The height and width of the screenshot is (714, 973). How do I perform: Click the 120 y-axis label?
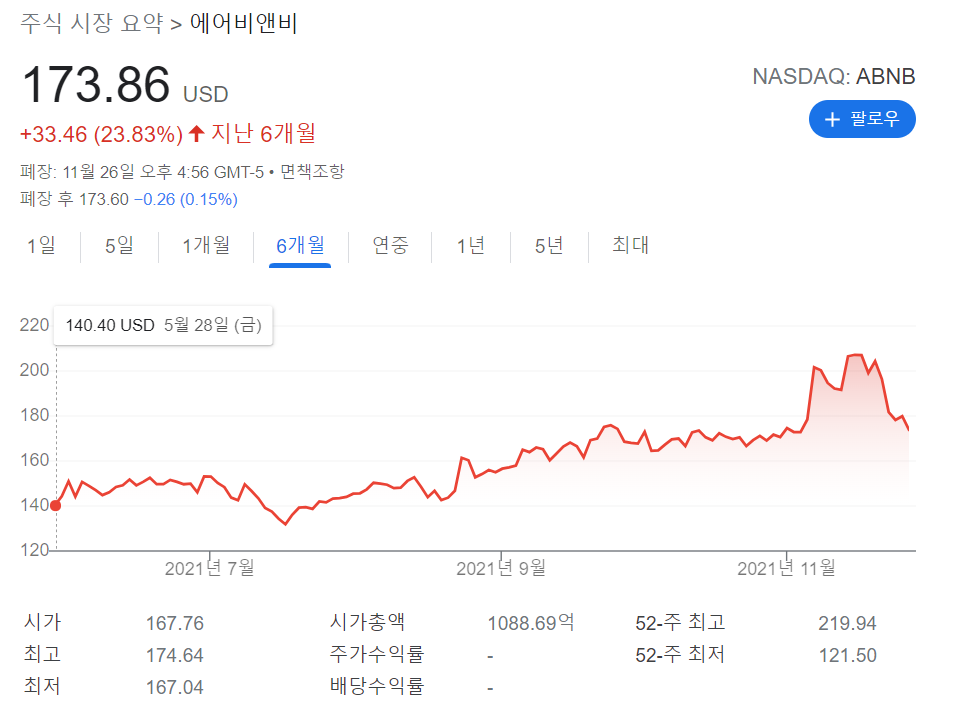coord(34,550)
